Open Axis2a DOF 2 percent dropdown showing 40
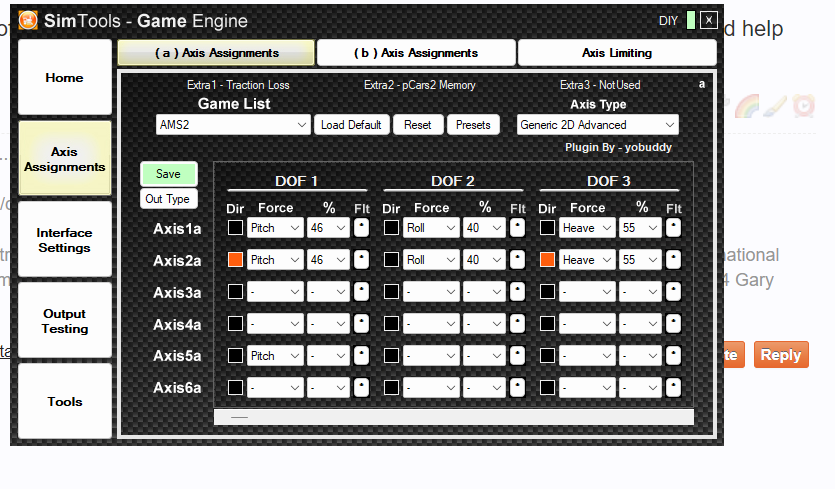This screenshot has height=489, width=835. tap(485, 259)
